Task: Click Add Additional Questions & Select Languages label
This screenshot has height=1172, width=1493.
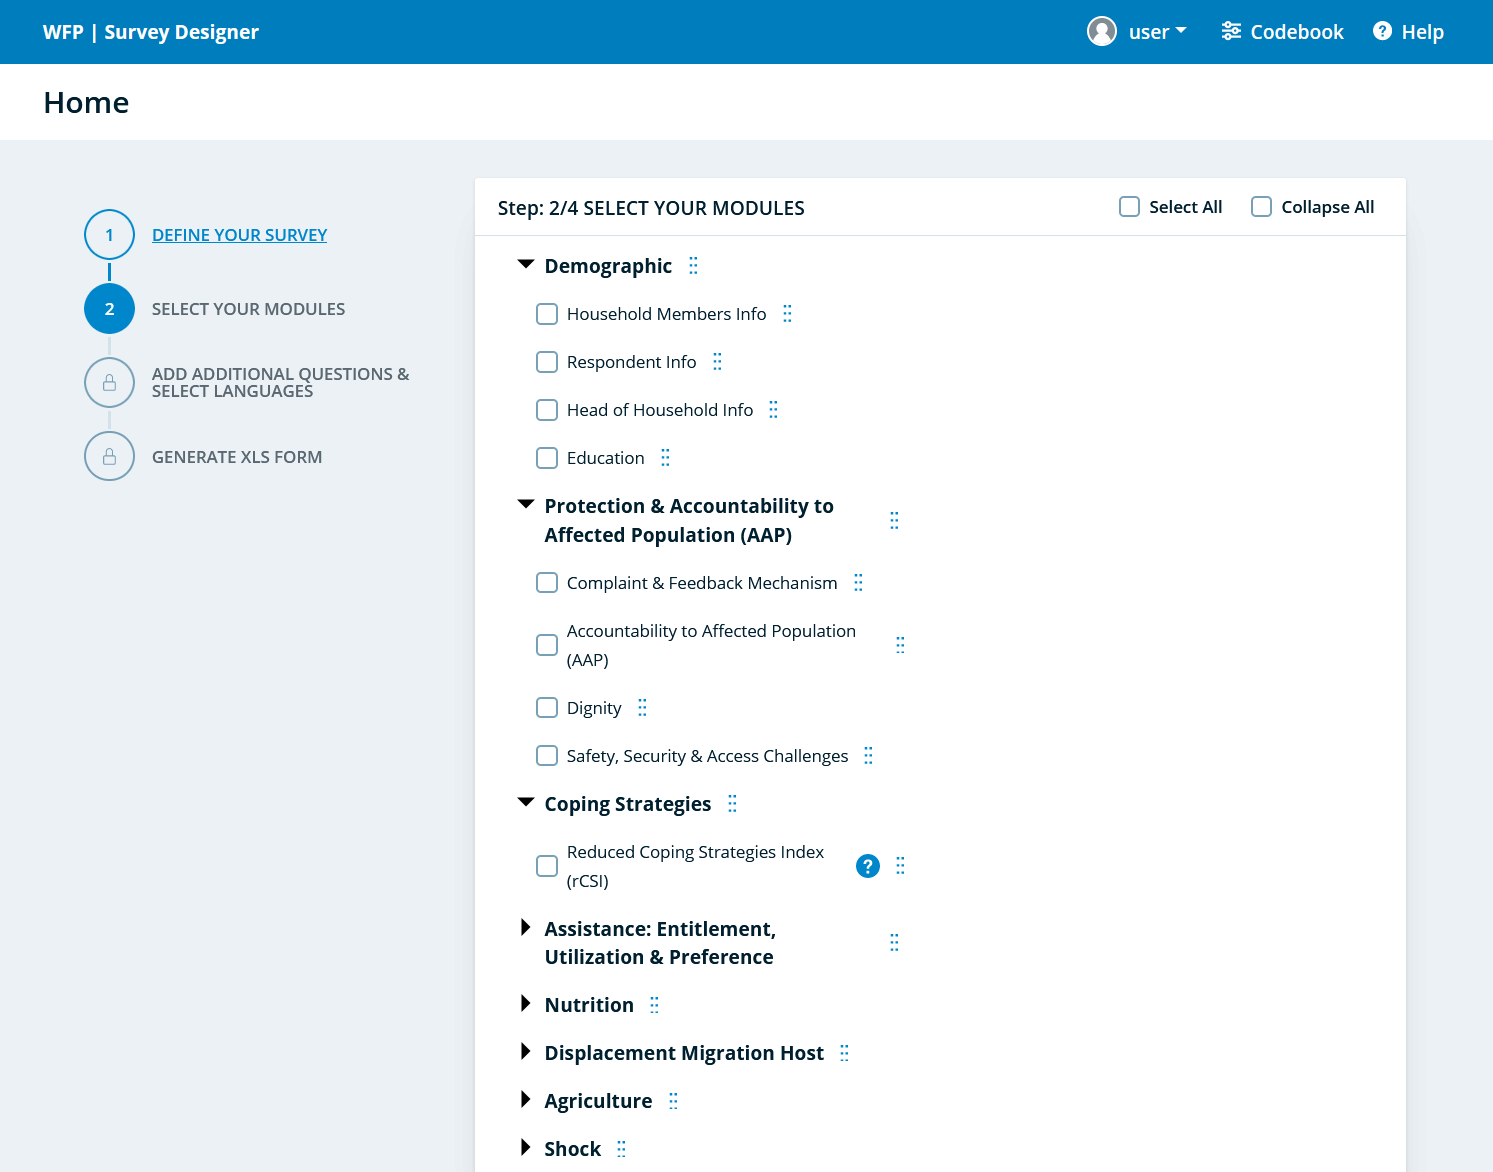Action: coord(281,383)
